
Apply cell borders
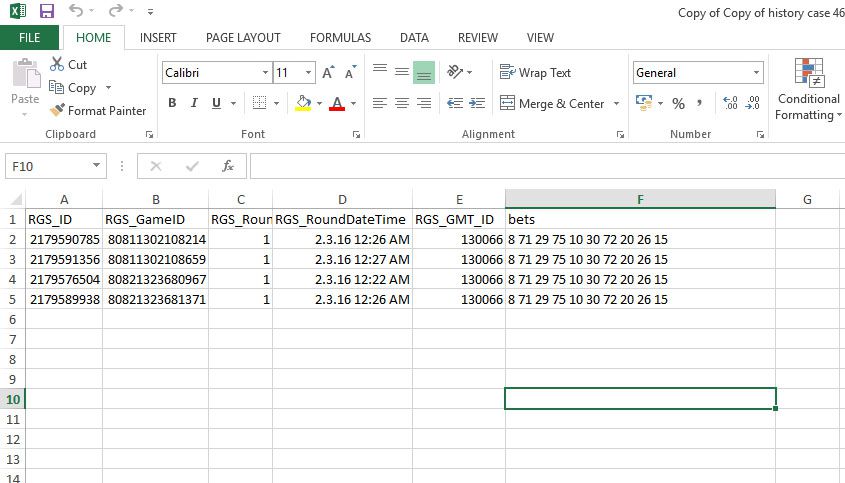(260, 103)
